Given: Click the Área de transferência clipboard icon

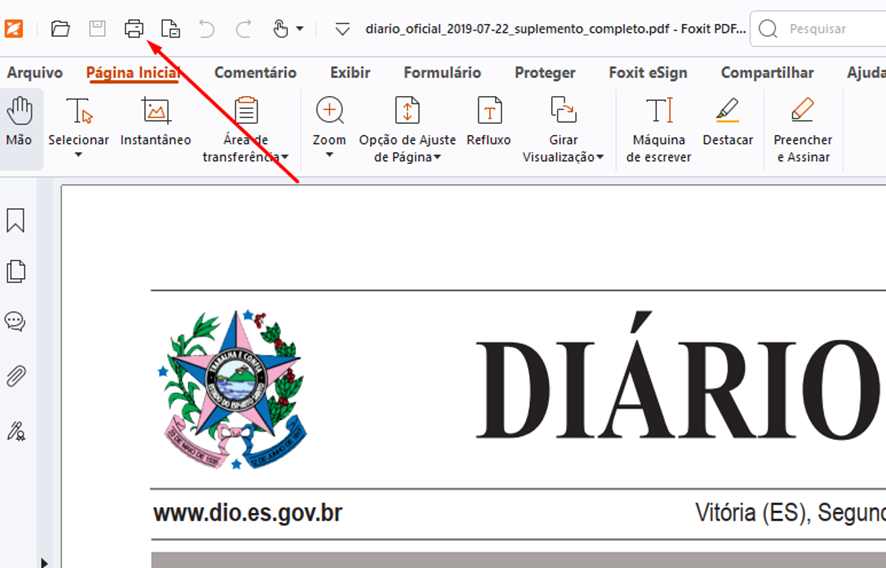Looking at the screenshot, I should [246, 110].
